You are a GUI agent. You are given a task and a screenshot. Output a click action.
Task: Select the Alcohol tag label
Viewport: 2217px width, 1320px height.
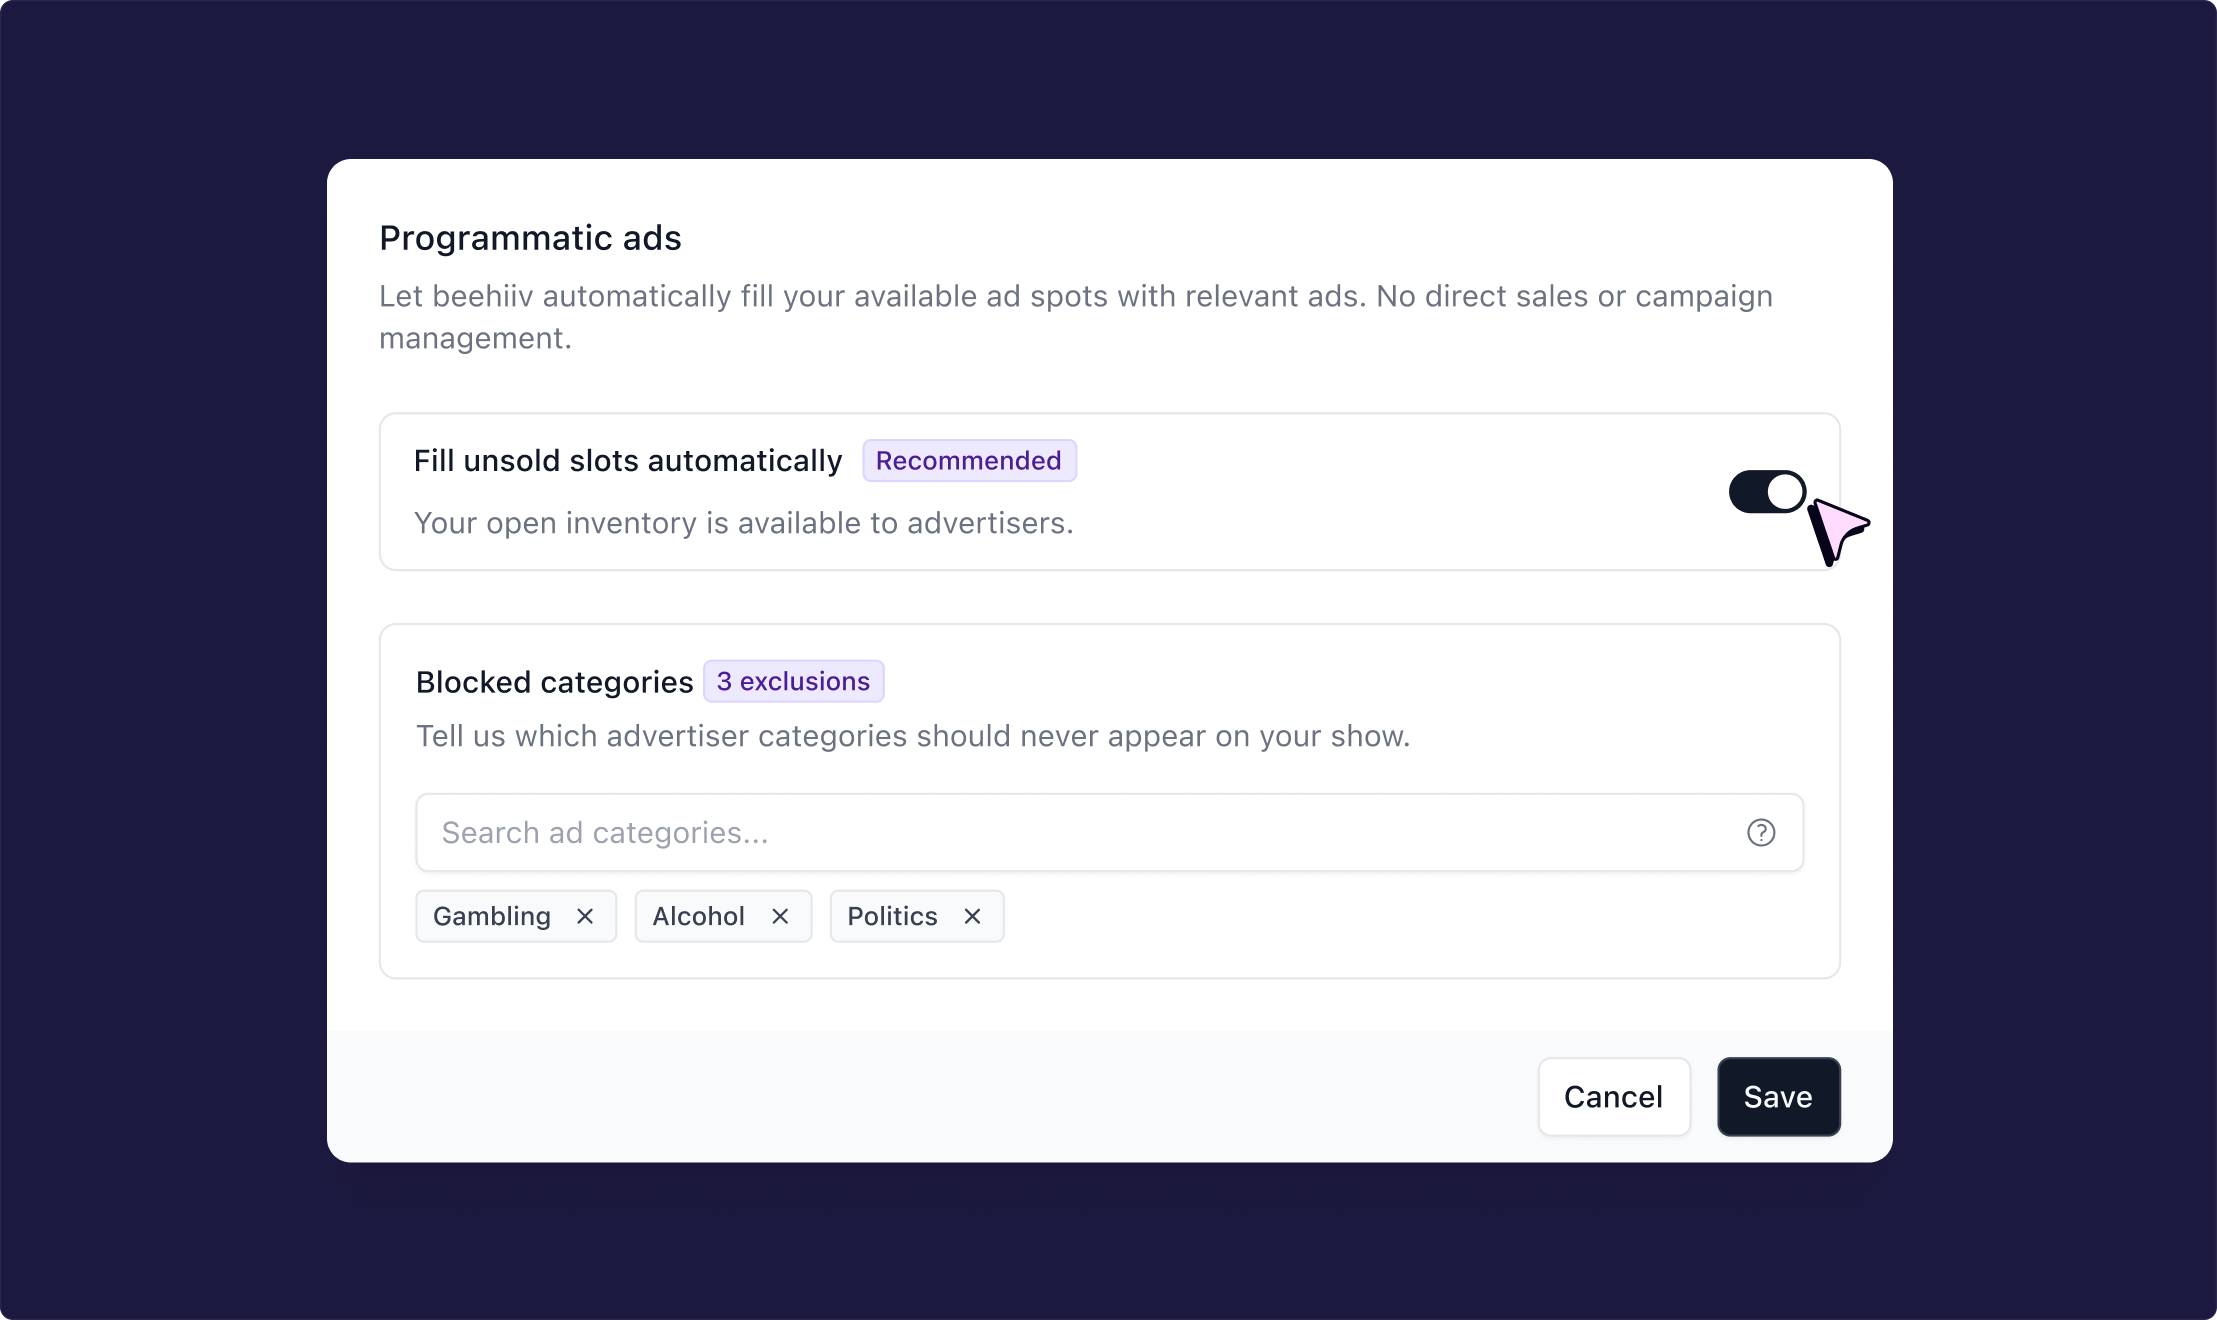pos(699,916)
